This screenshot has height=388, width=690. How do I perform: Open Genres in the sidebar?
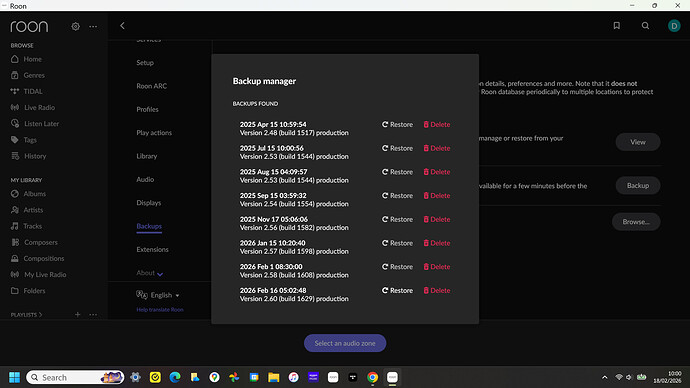(28, 75)
